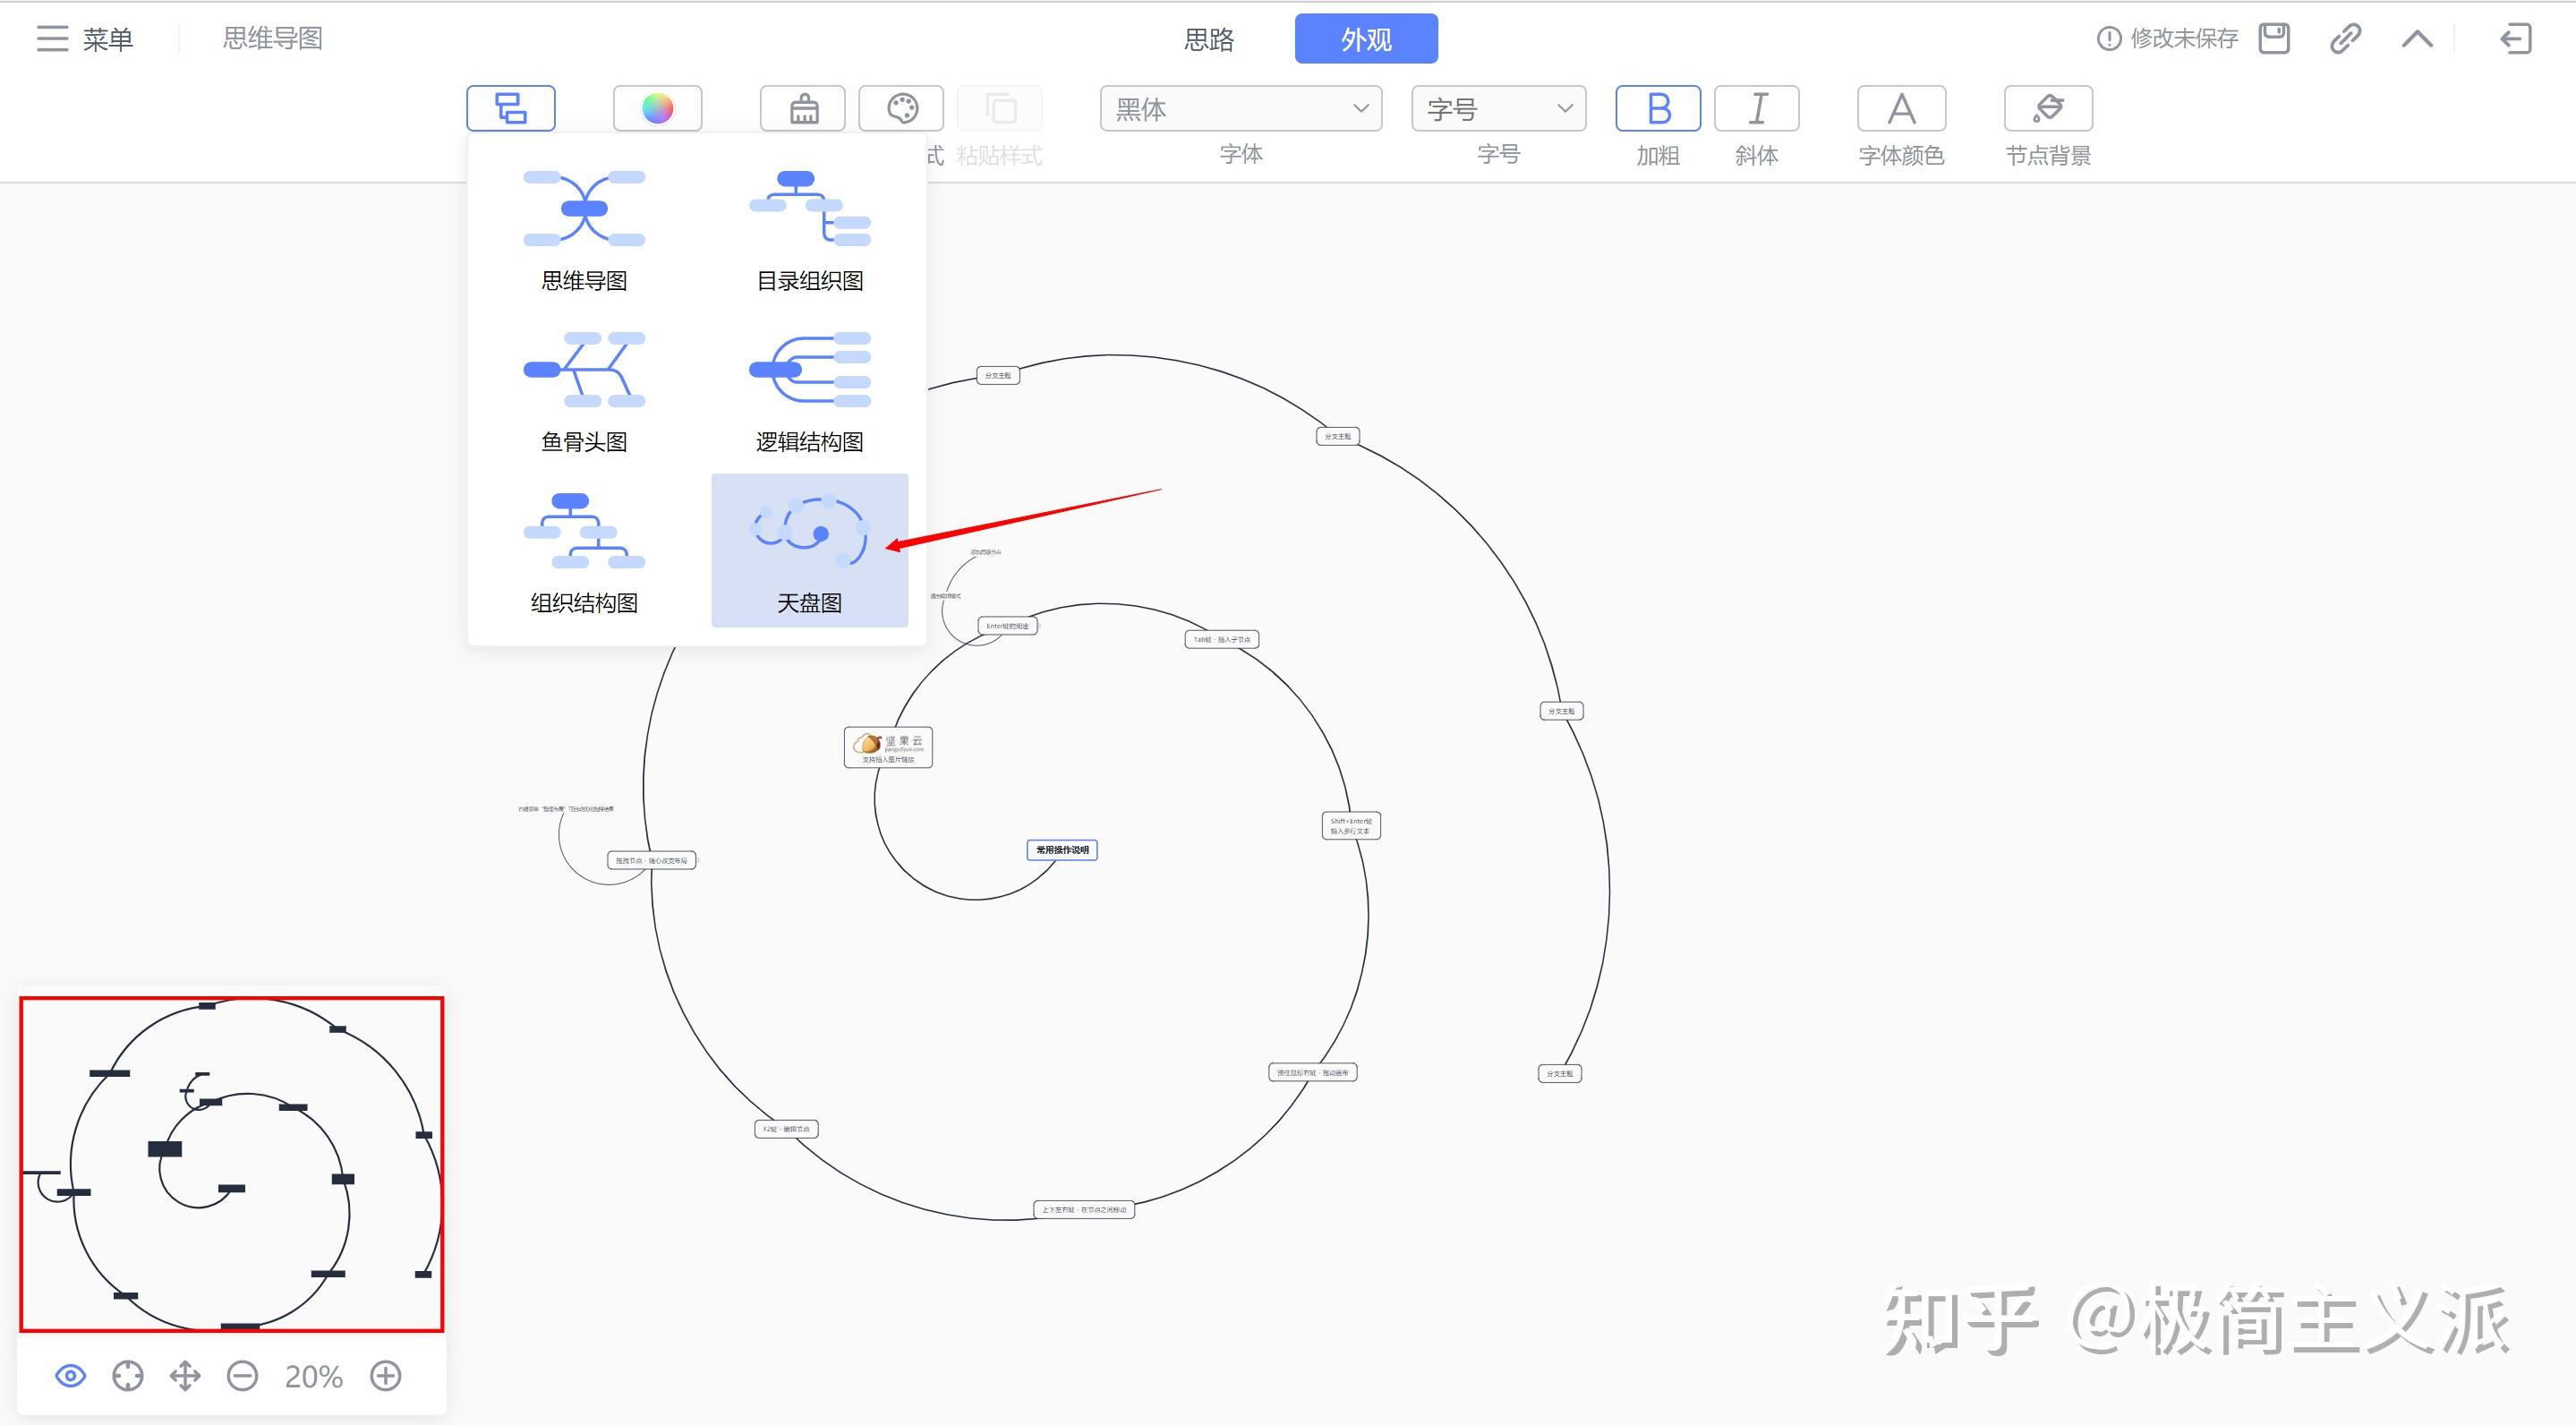Viewport: 2576px width, 1425px height.
Task: Select the 鱼骨头图 layout option
Action: point(584,392)
